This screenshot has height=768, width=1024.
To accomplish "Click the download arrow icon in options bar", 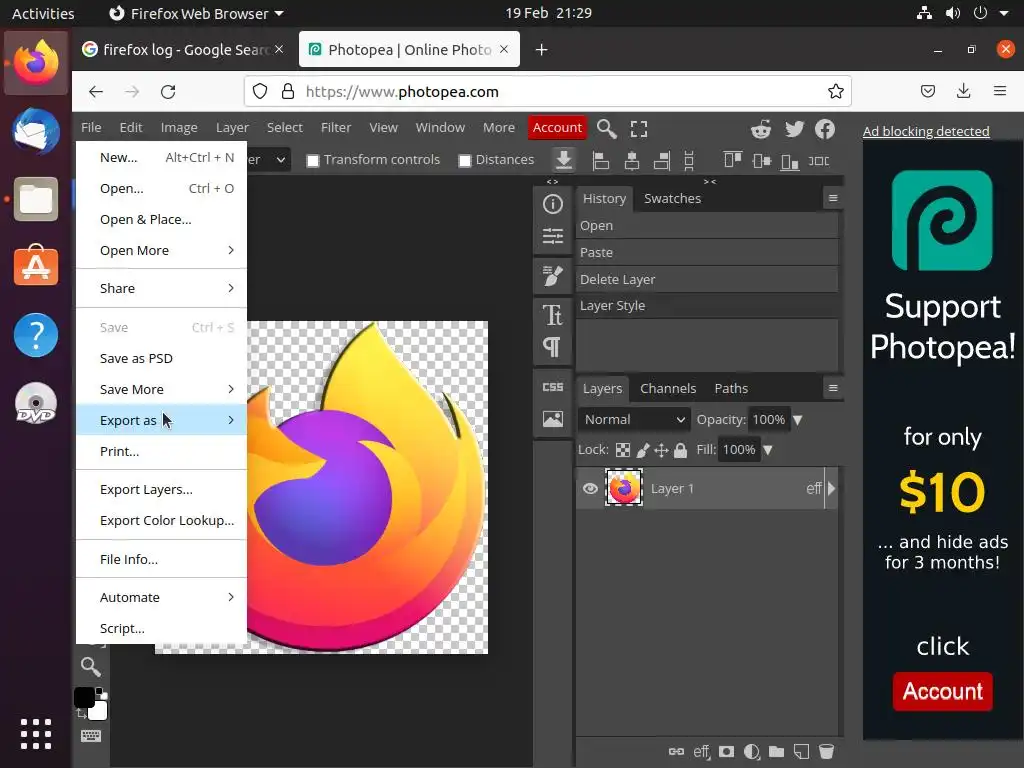I will [x=564, y=160].
